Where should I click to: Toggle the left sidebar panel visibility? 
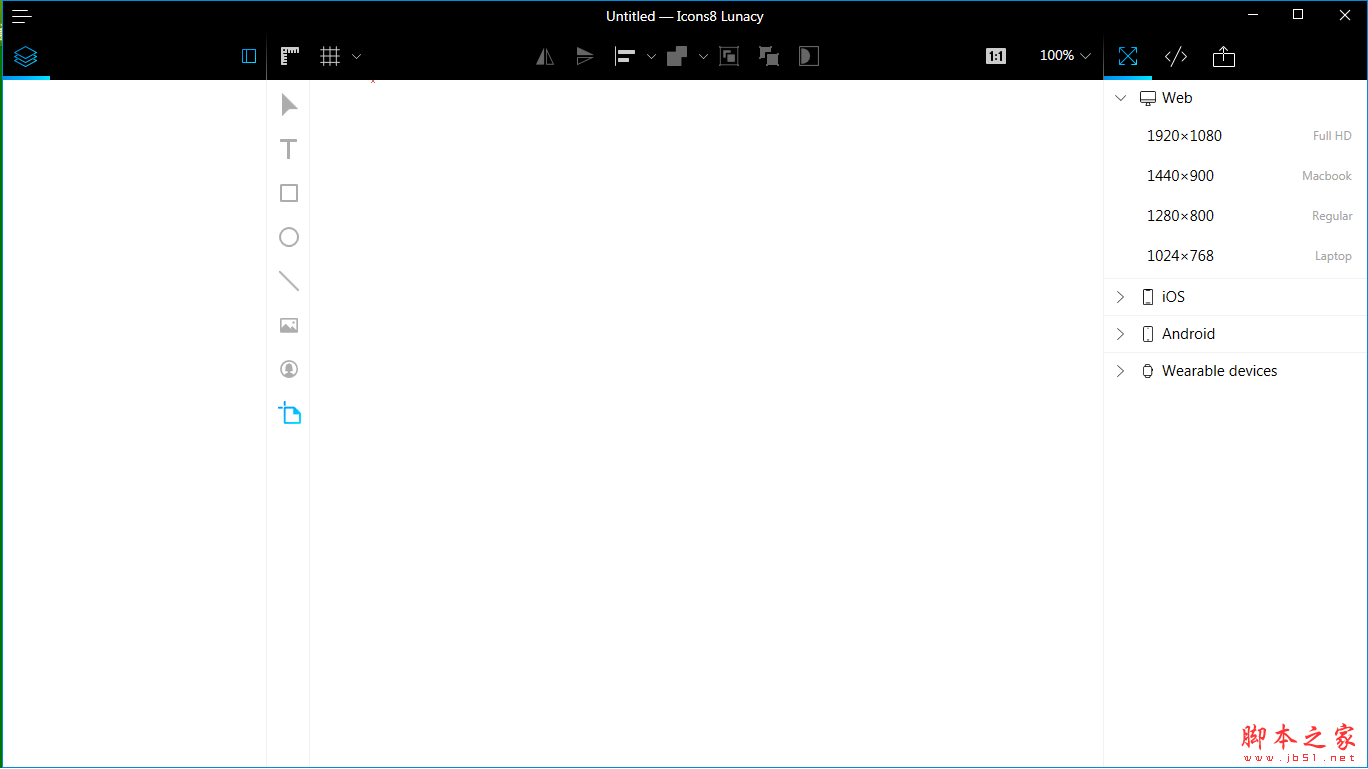click(249, 56)
